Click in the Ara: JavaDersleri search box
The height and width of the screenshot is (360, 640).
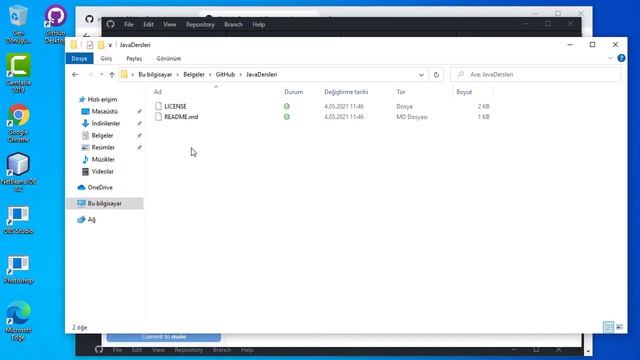pyautogui.click(x=536, y=75)
